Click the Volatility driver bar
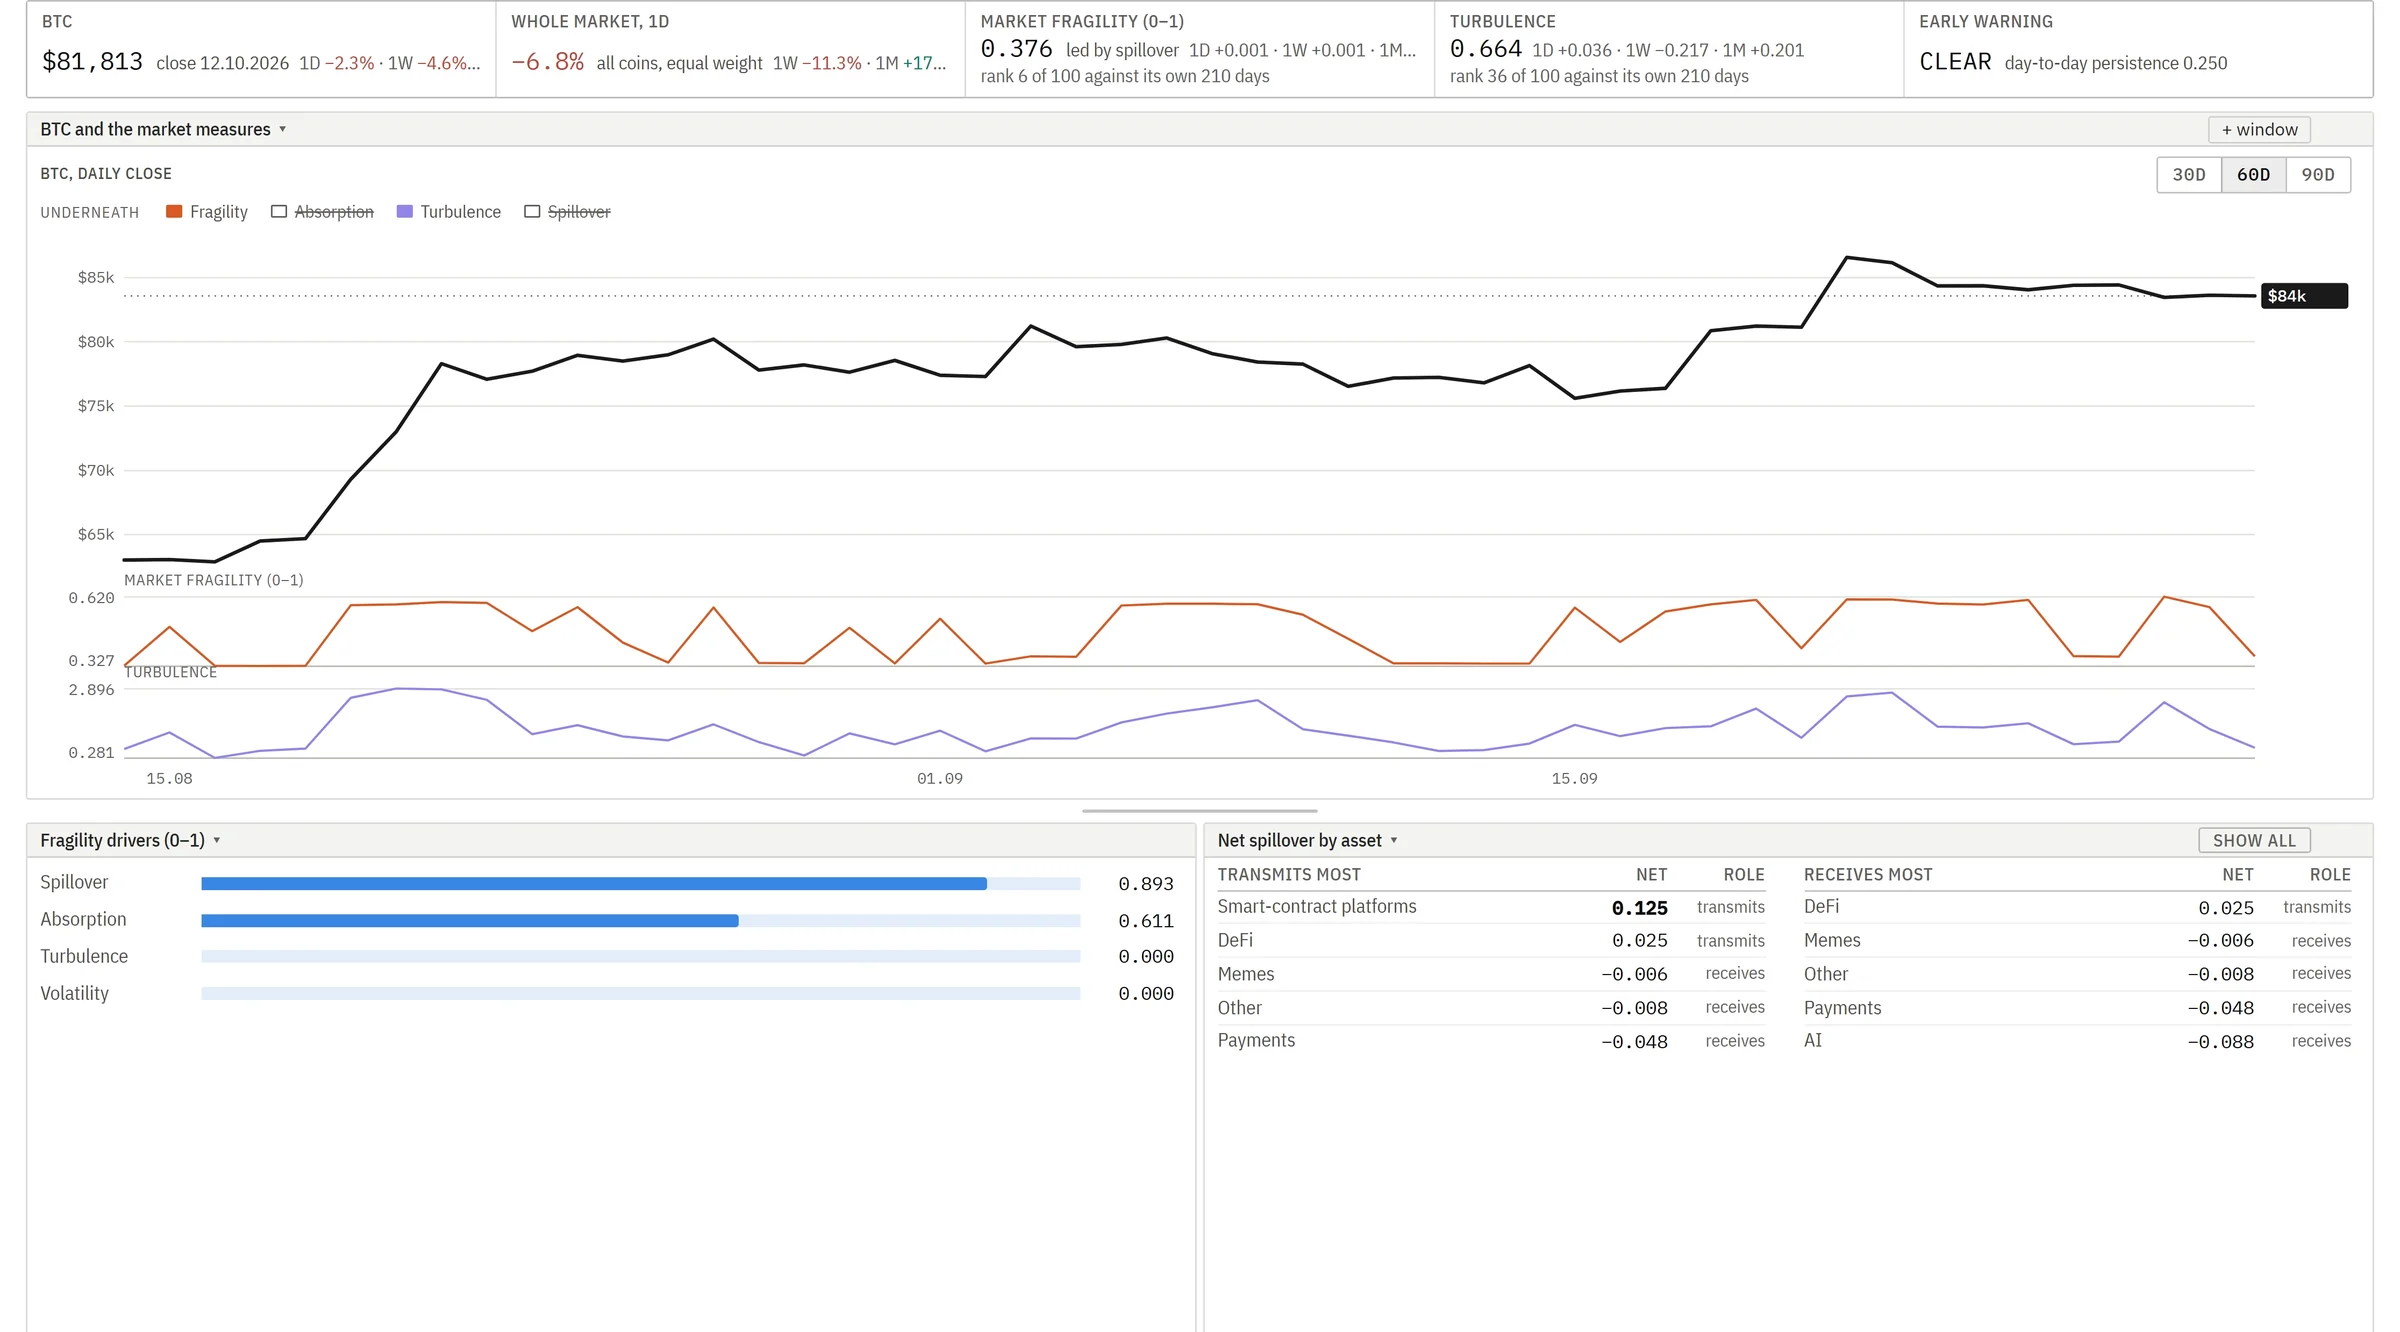 coord(640,994)
